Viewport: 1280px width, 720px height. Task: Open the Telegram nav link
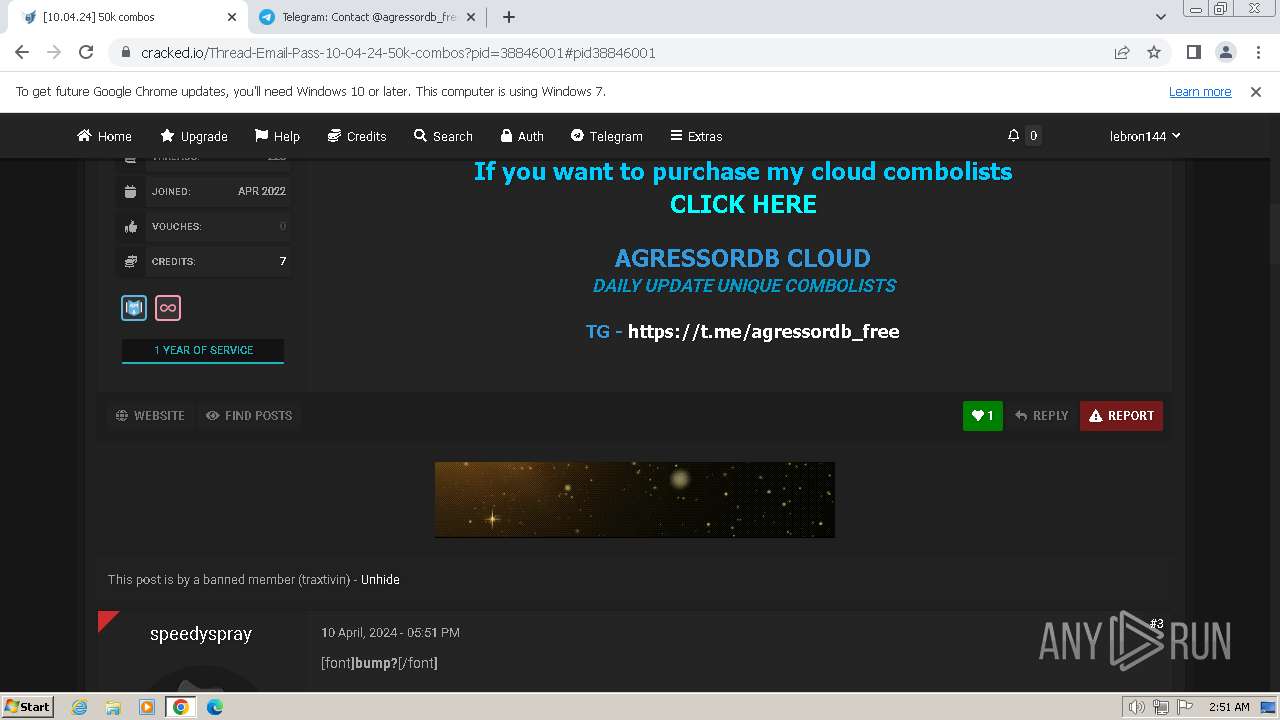(606, 136)
